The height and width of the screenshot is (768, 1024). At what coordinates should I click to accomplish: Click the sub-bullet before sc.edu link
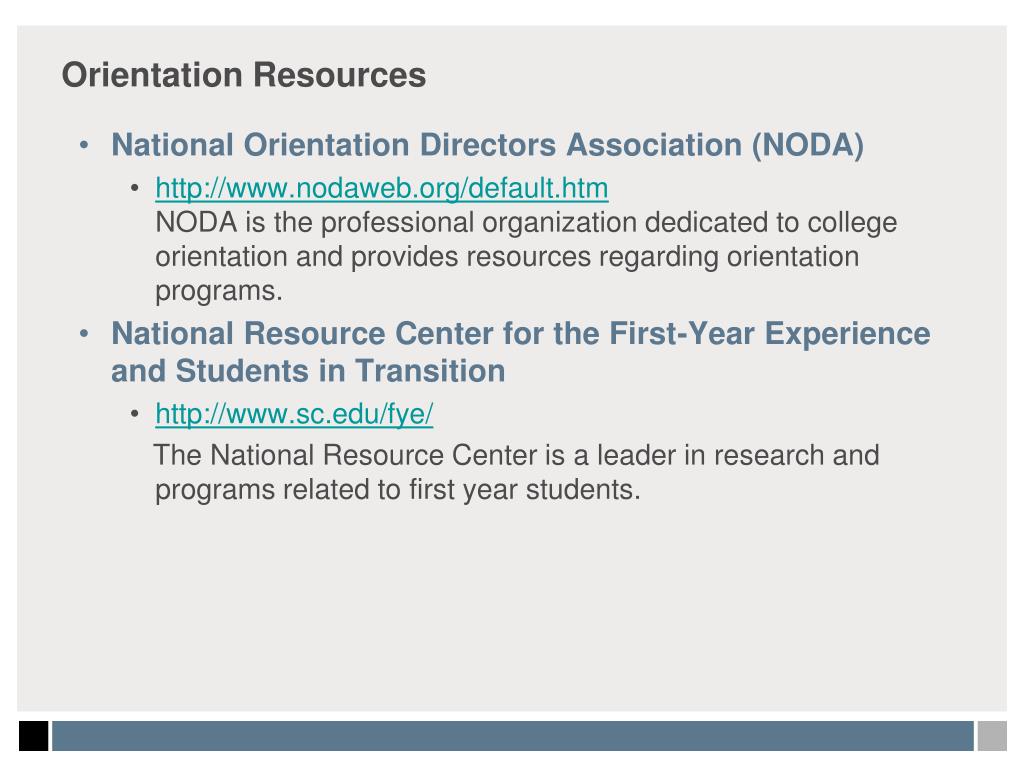coord(135,414)
